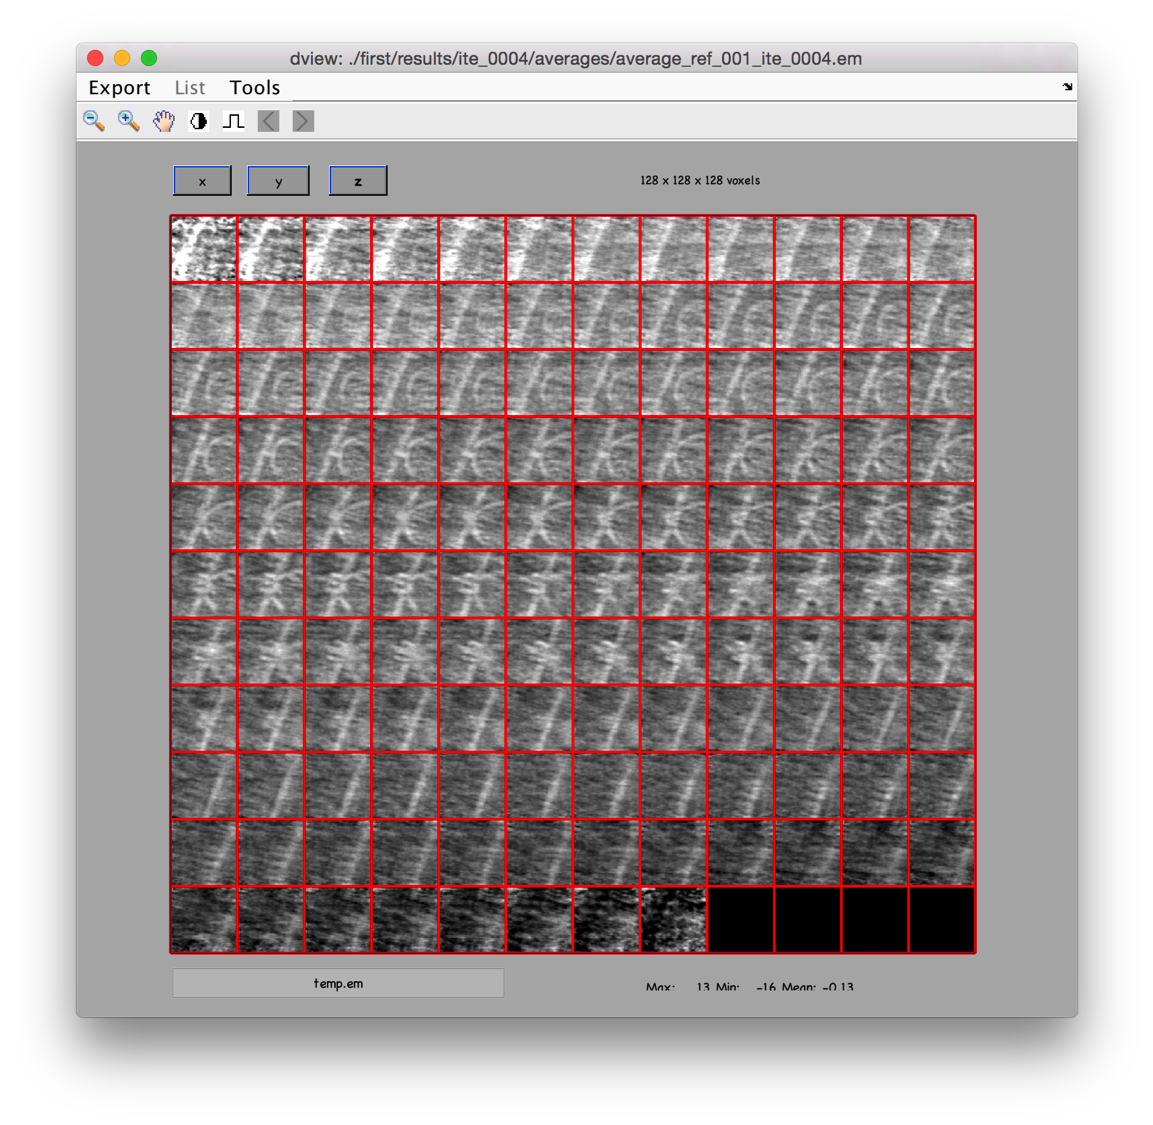Go to previous with left arrow
The image size is (1153, 1125).
point(268,121)
